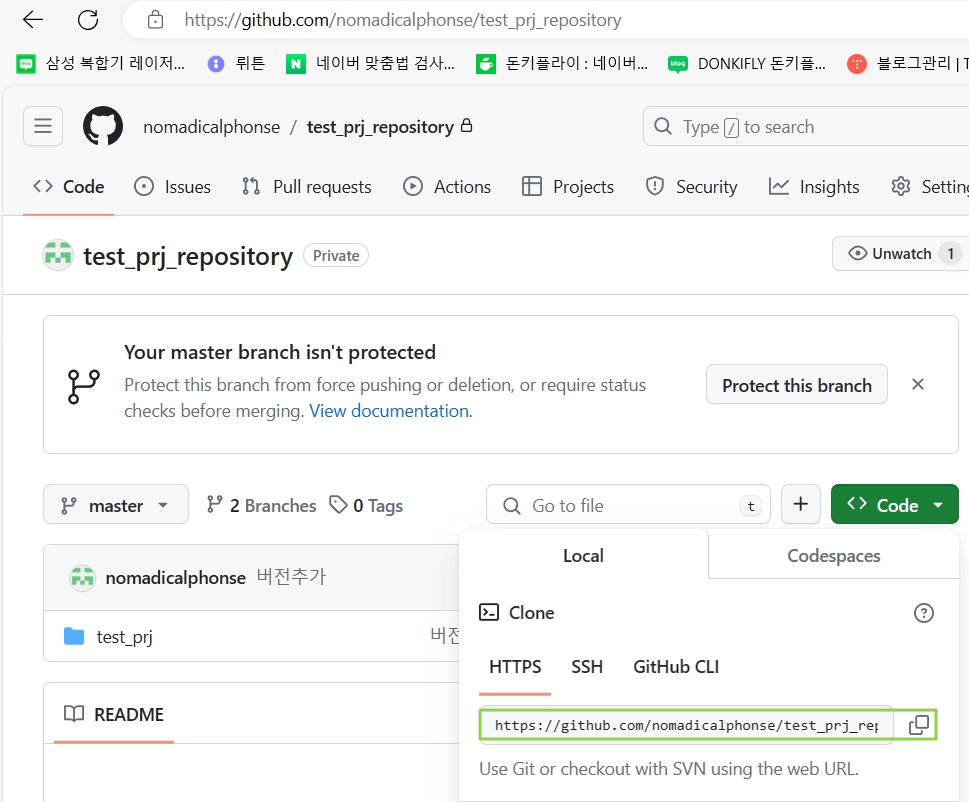This screenshot has width=969, height=802.
Task: Focus the Go to file field
Action: [x=628, y=505]
